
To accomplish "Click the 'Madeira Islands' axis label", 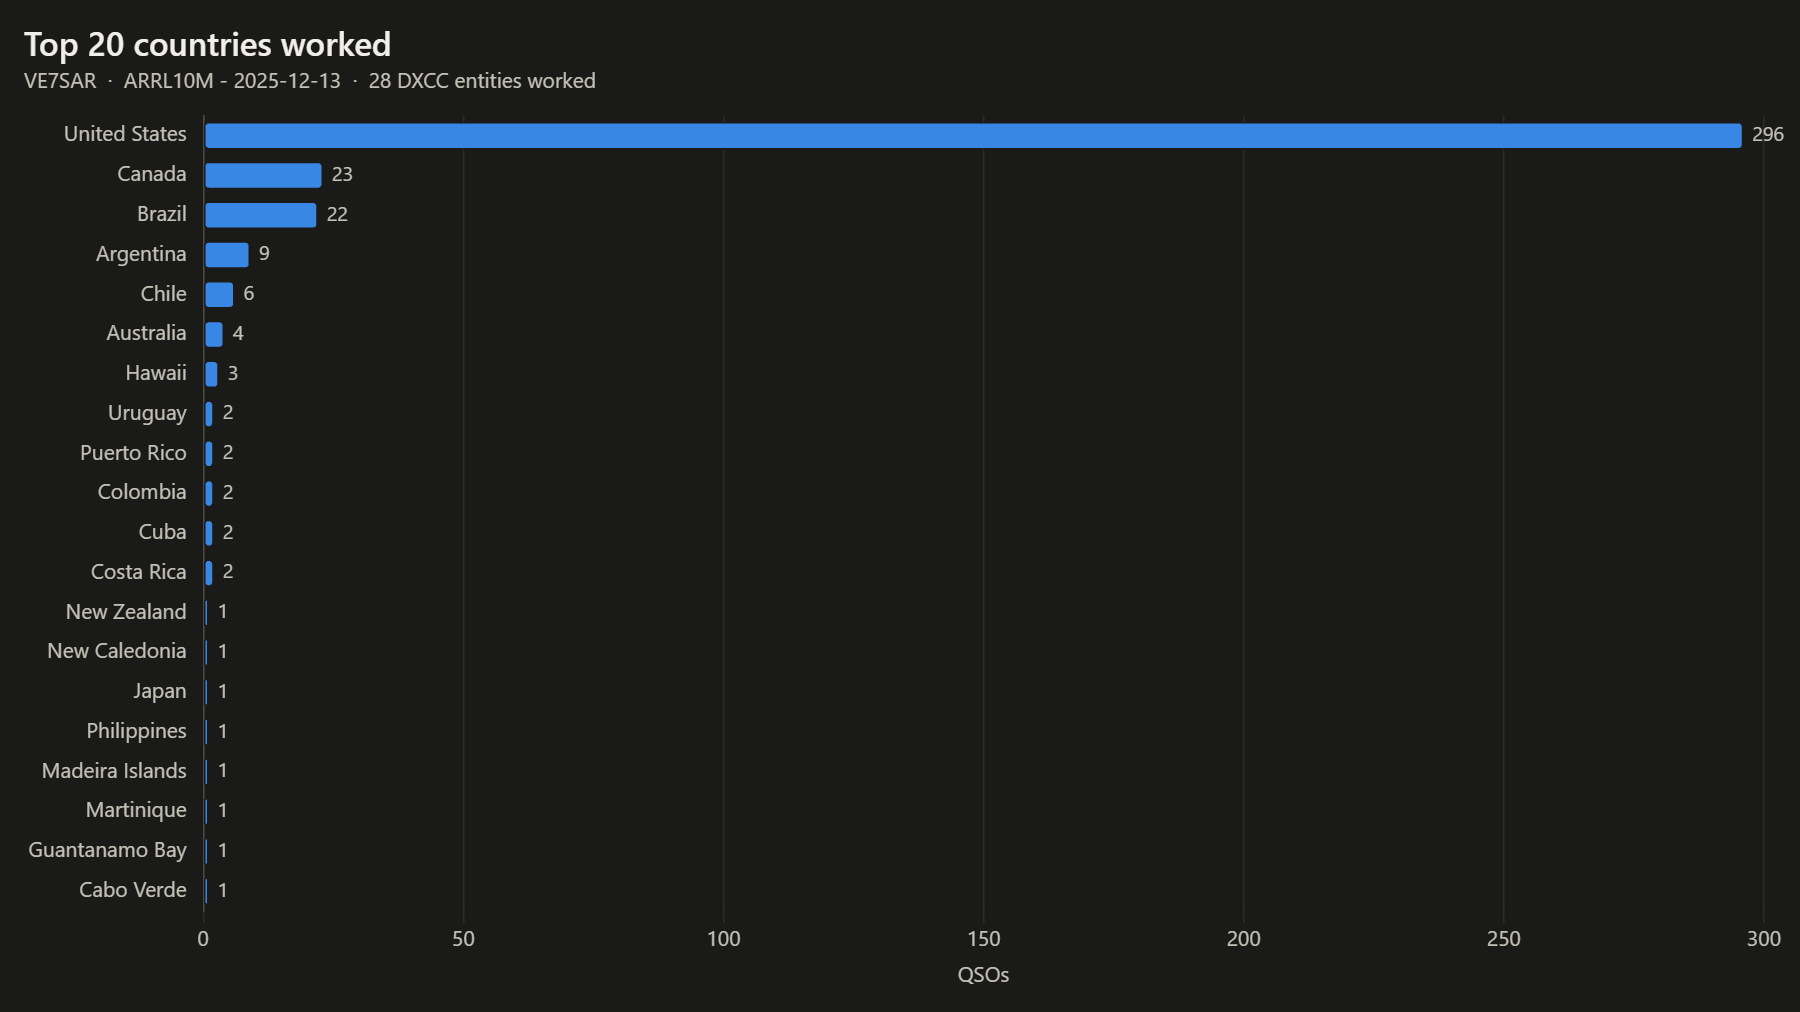I will [114, 771].
